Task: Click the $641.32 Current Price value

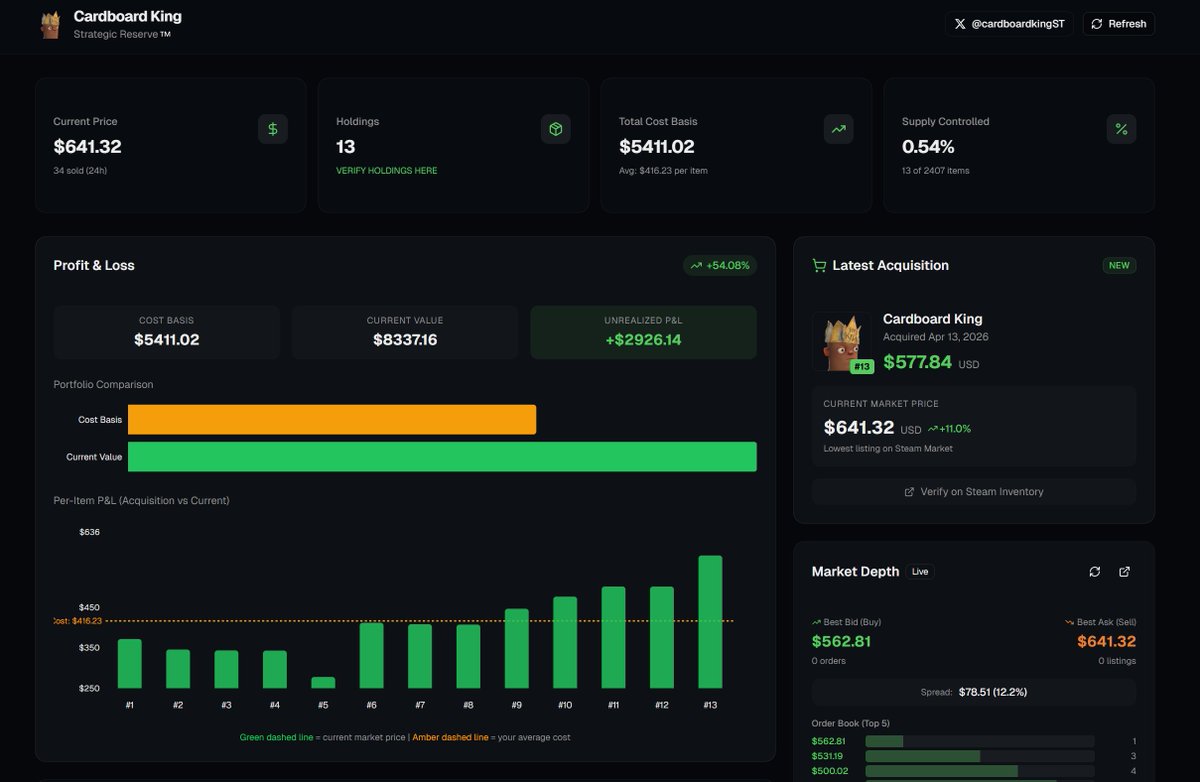Action: tap(88, 147)
